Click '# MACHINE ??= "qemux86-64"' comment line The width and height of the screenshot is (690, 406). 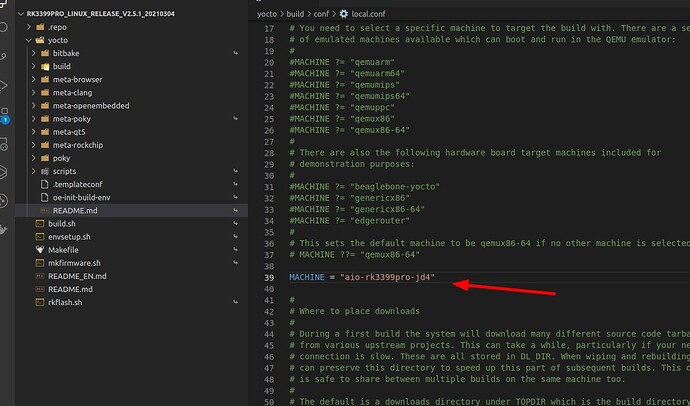[x=354, y=254]
